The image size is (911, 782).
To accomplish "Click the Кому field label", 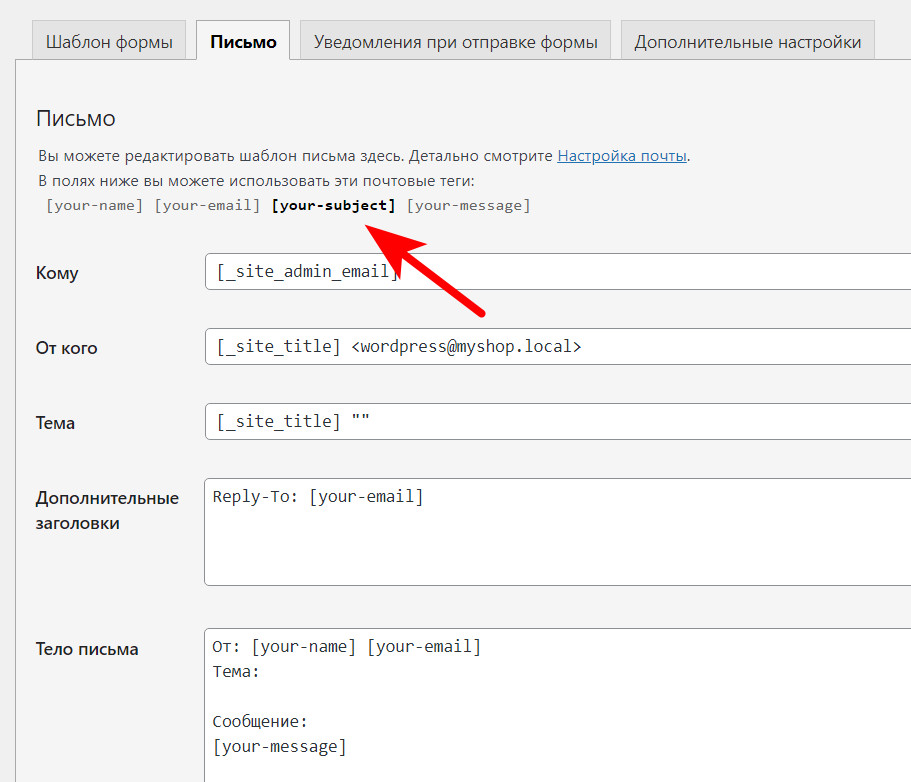I will [57, 273].
